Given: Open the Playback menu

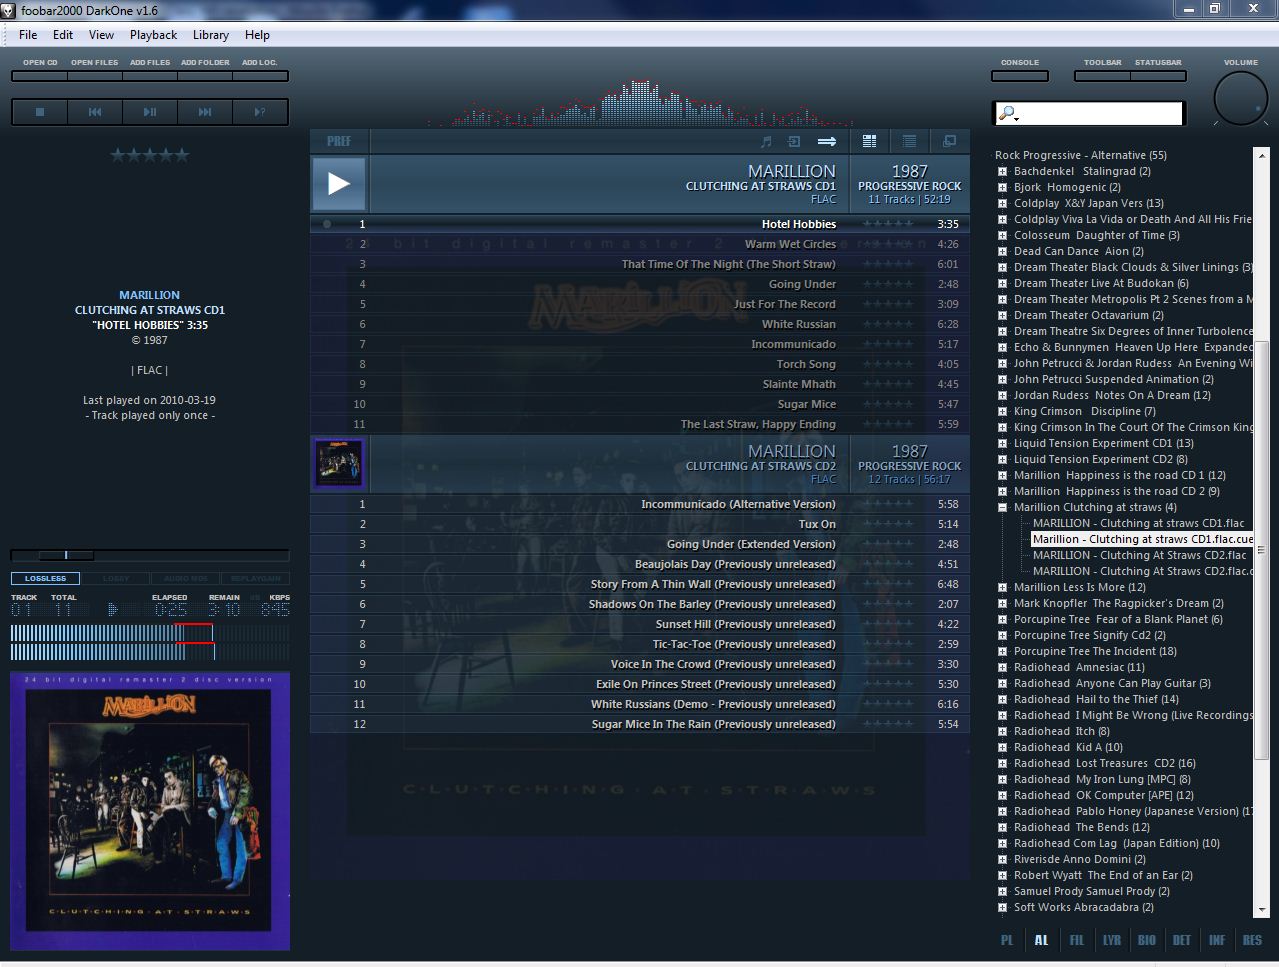Looking at the screenshot, I should (153, 35).
